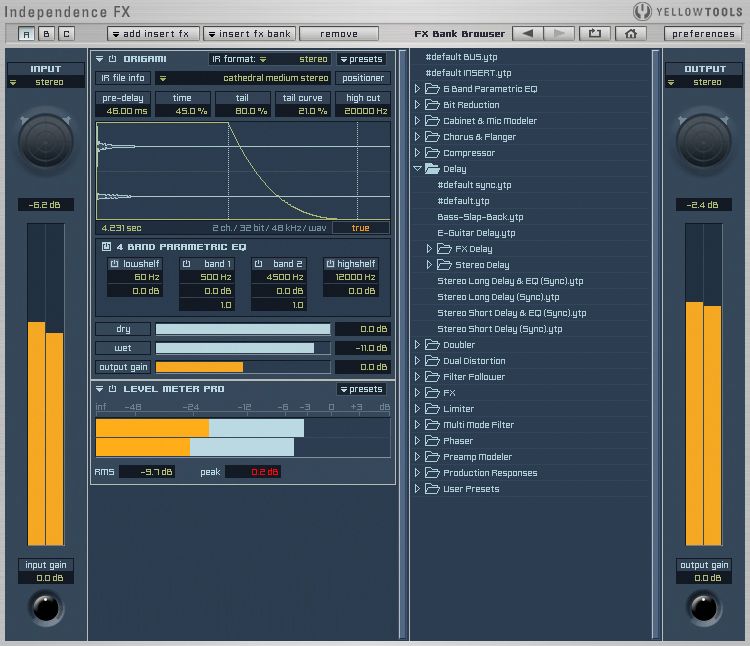Select Bass-Slap-Back.ytp preset
The height and width of the screenshot is (646, 750).
480,217
